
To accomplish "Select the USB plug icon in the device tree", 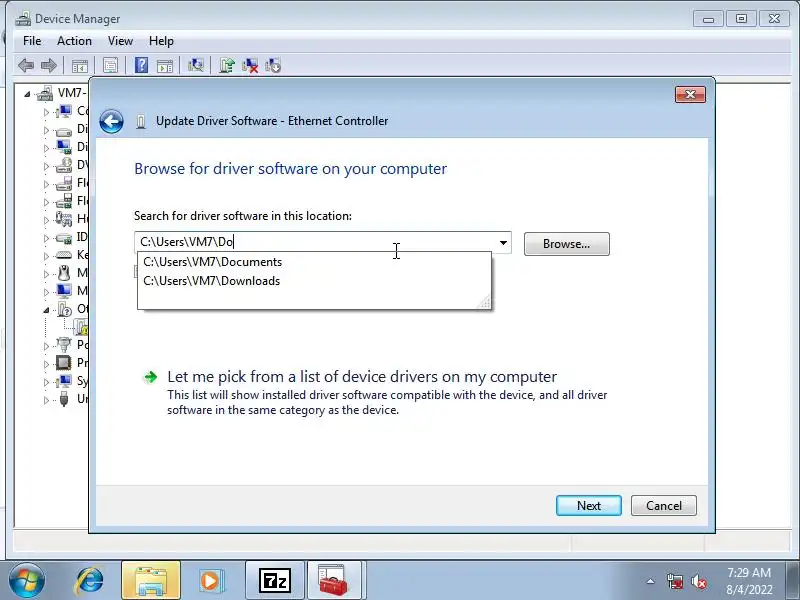I will [x=64, y=398].
